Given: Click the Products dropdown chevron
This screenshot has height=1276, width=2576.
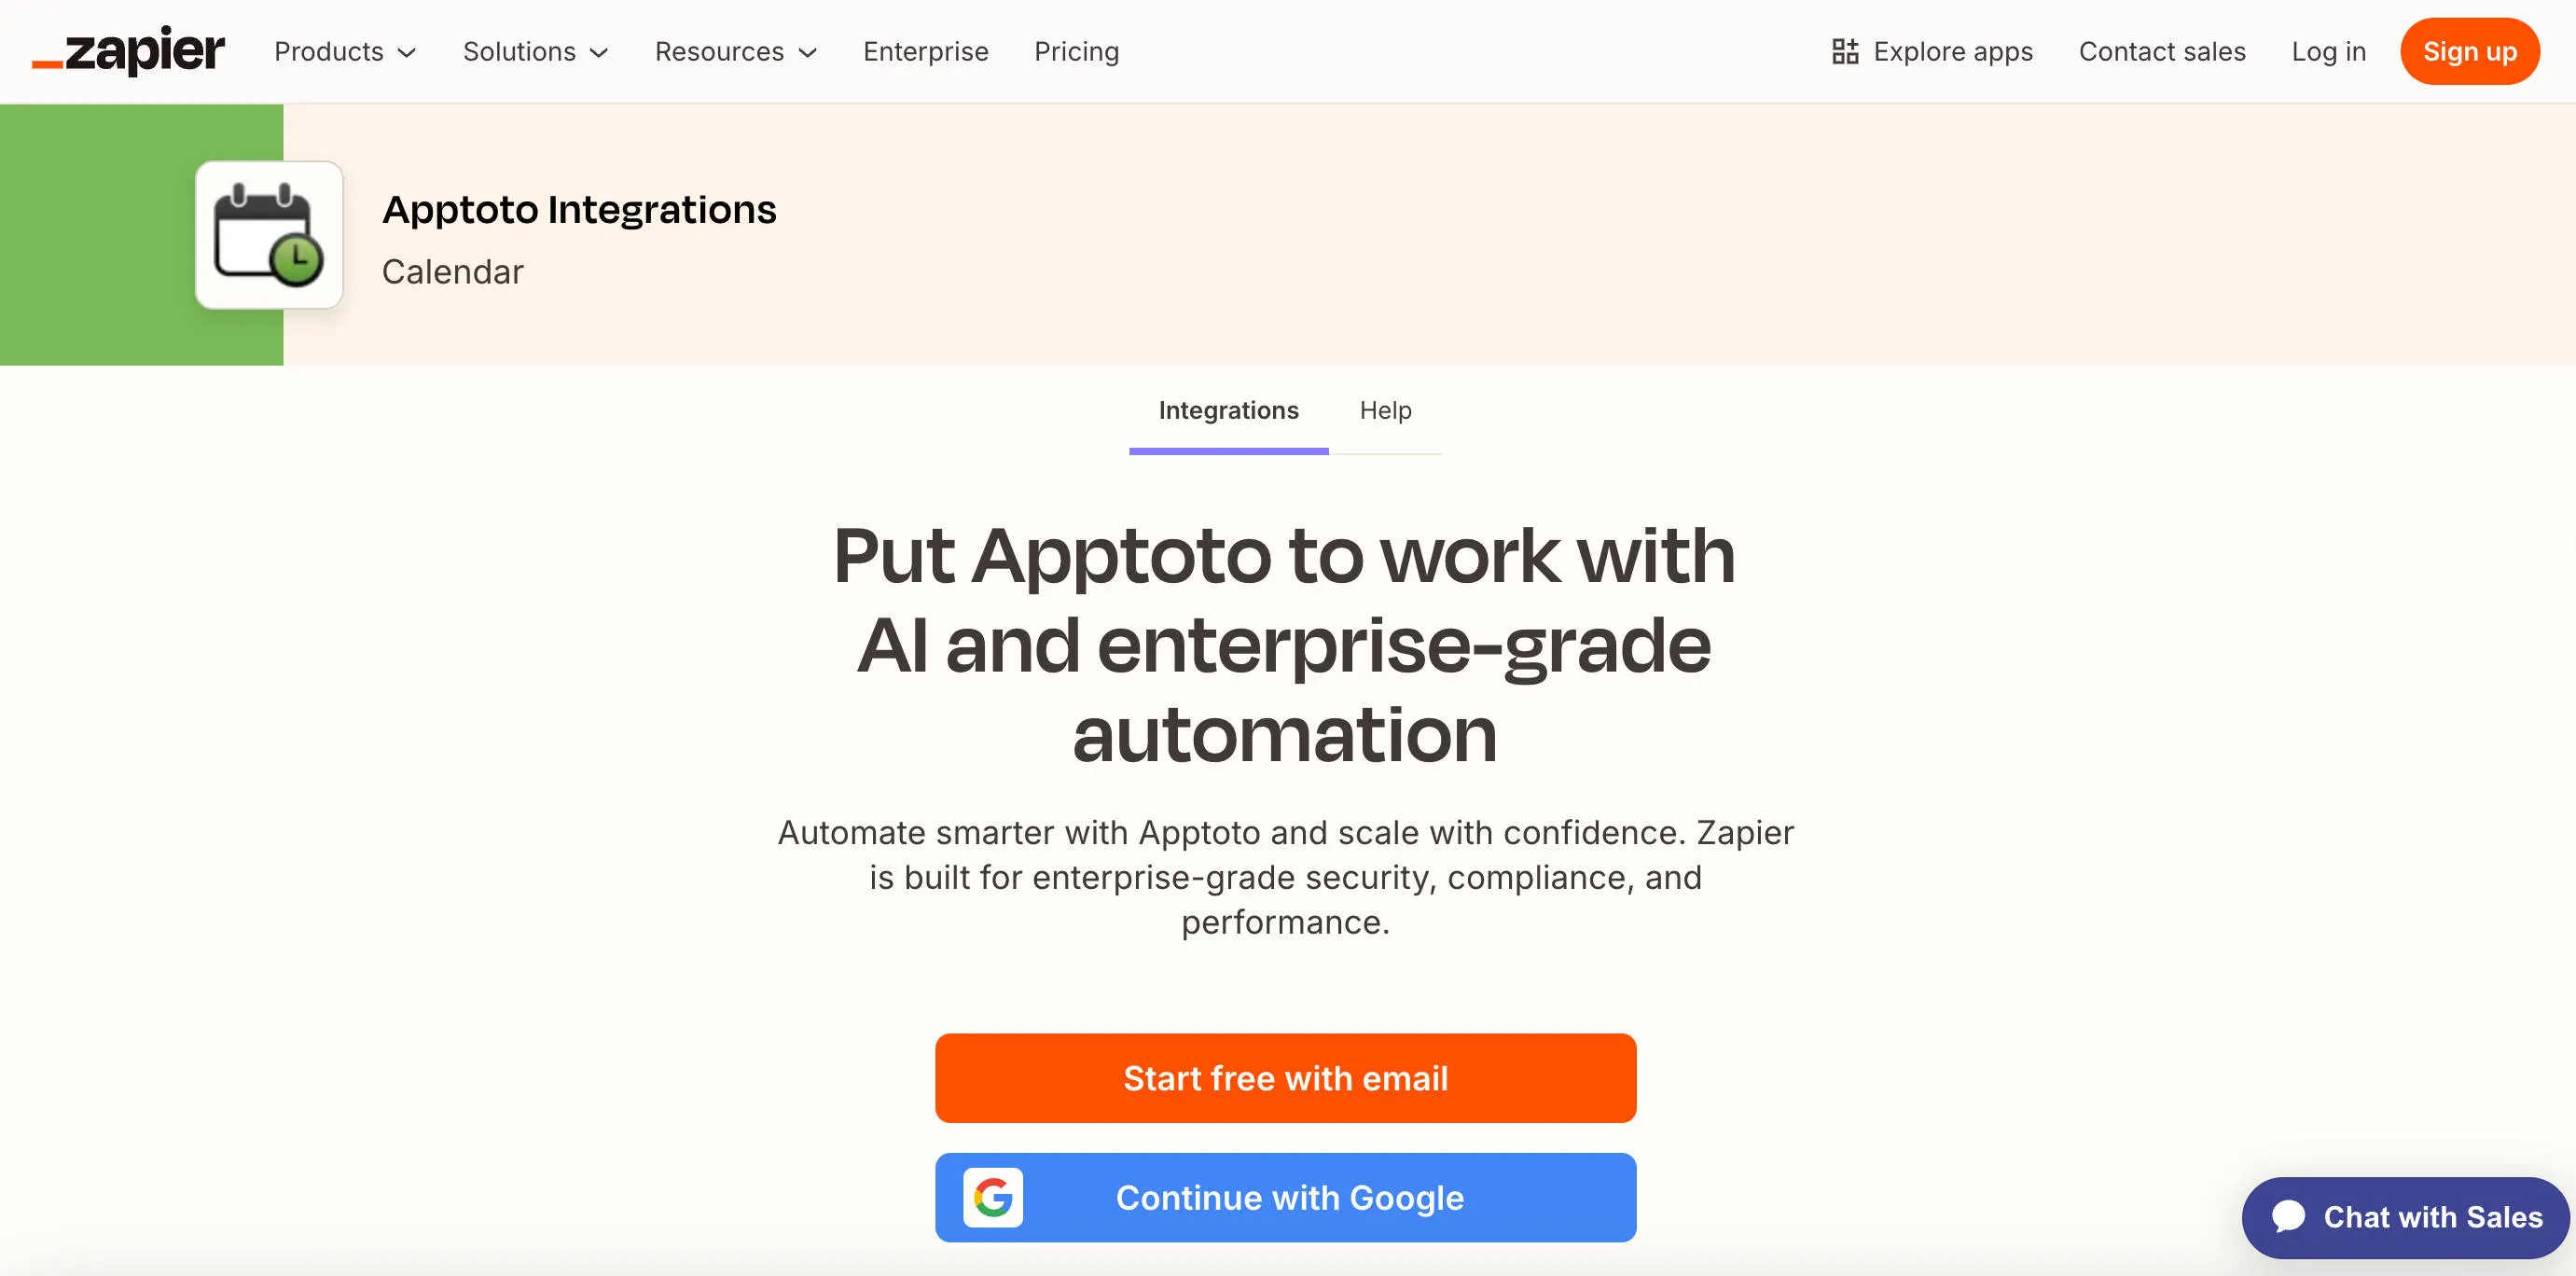Looking at the screenshot, I should click(408, 53).
